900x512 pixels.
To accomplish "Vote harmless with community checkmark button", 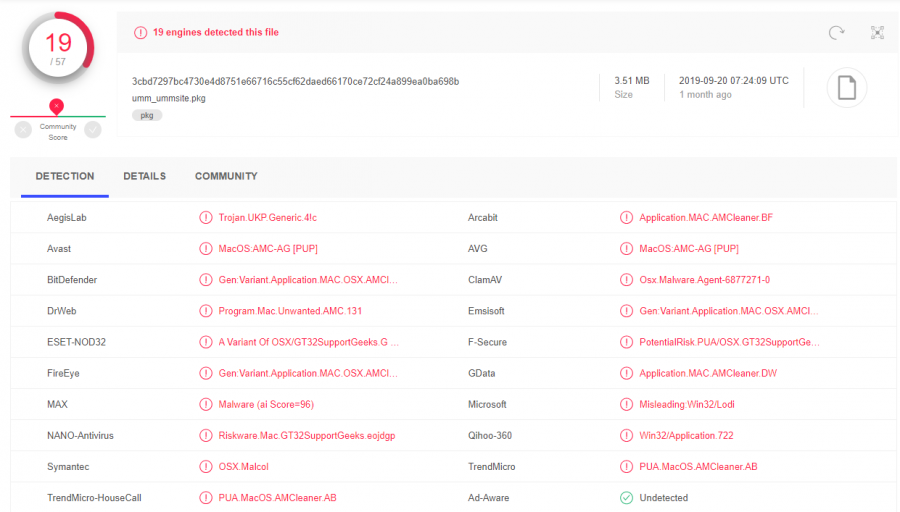I will (93, 130).
